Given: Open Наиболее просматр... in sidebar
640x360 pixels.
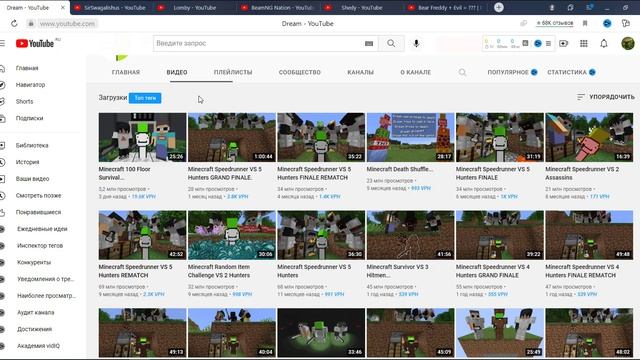Looking at the screenshot, I should (46, 296).
